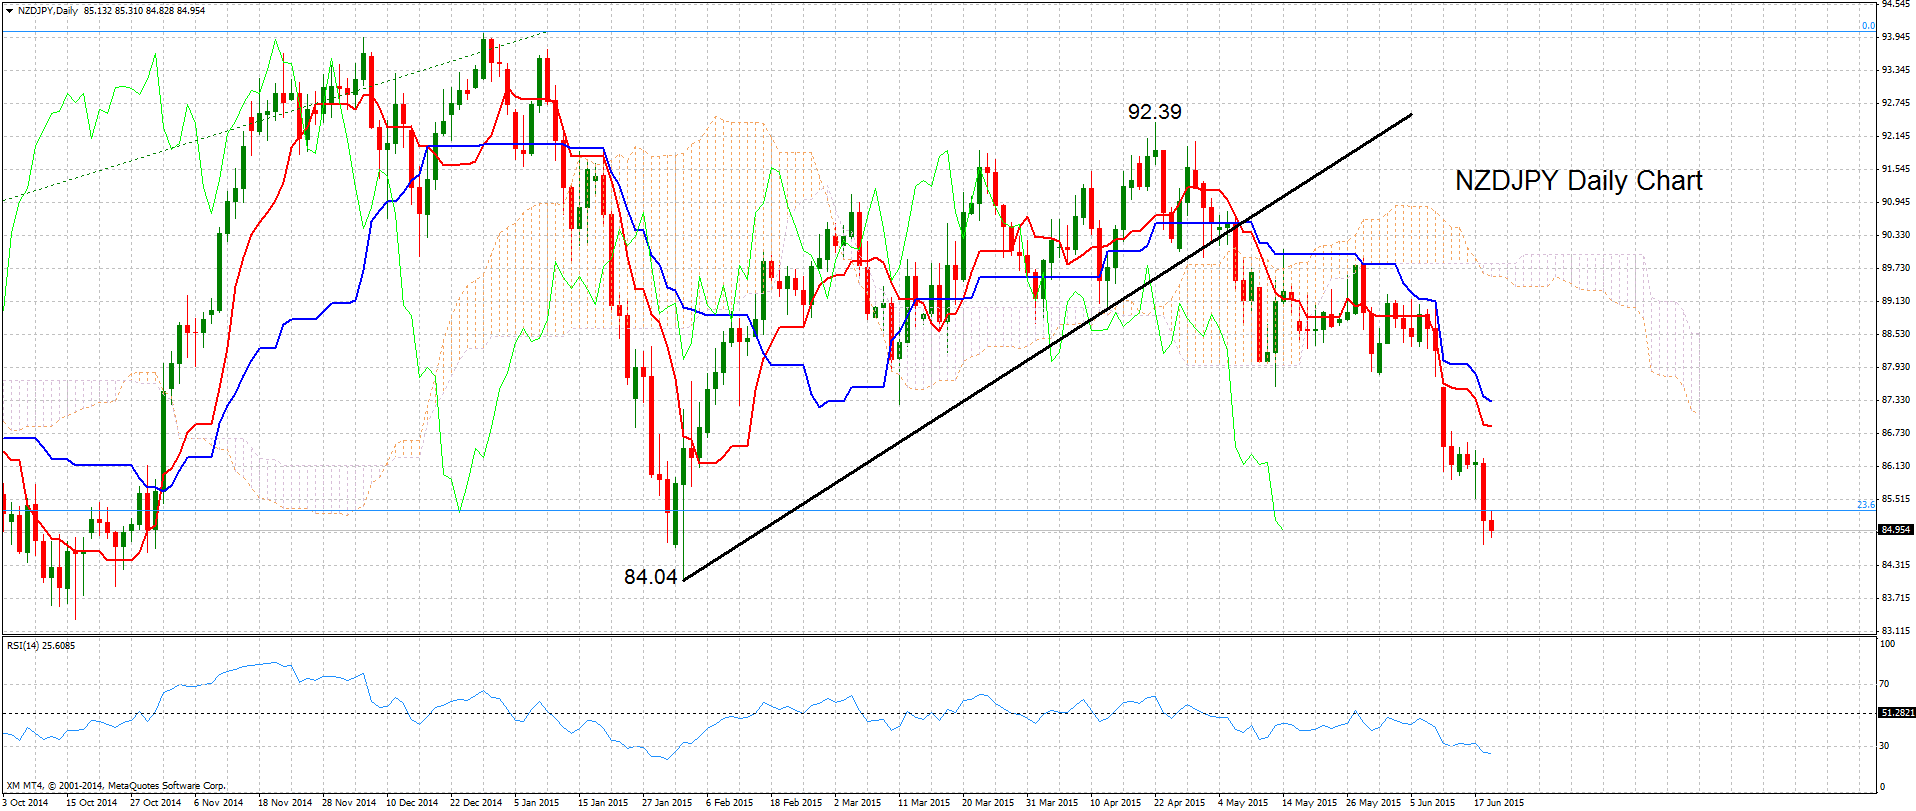Click the 10 Dec 2014 date label
The height and width of the screenshot is (811, 1916).
tap(412, 802)
